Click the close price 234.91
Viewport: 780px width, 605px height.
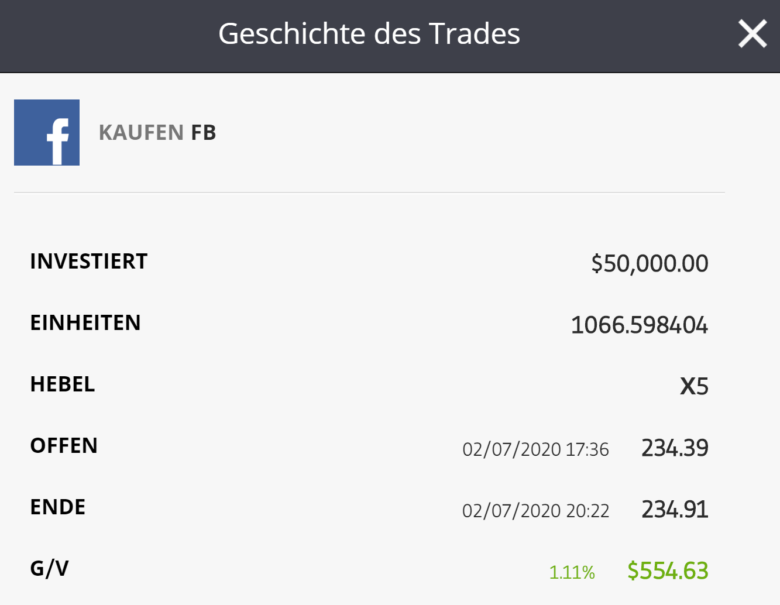(674, 509)
